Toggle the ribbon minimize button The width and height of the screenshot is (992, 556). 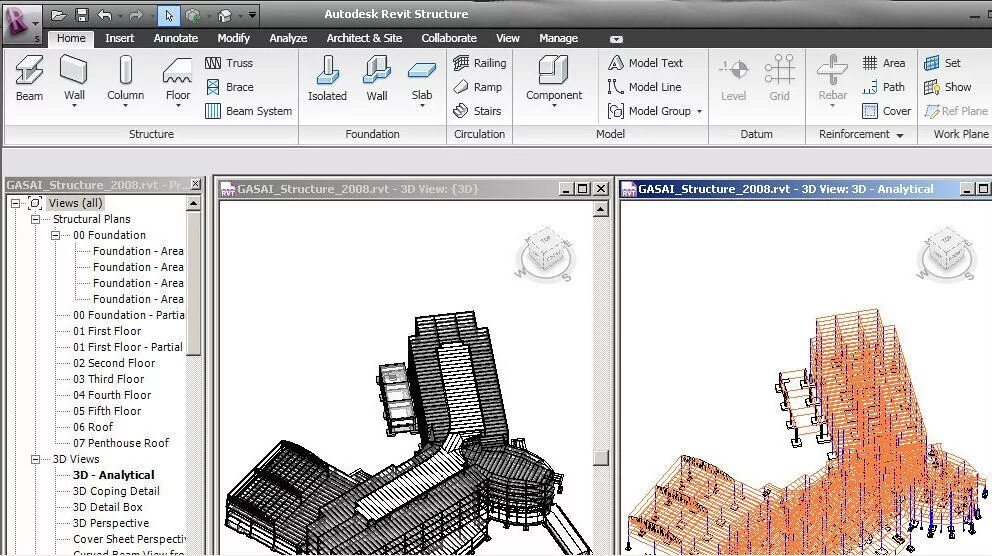click(x=616, y=39)
